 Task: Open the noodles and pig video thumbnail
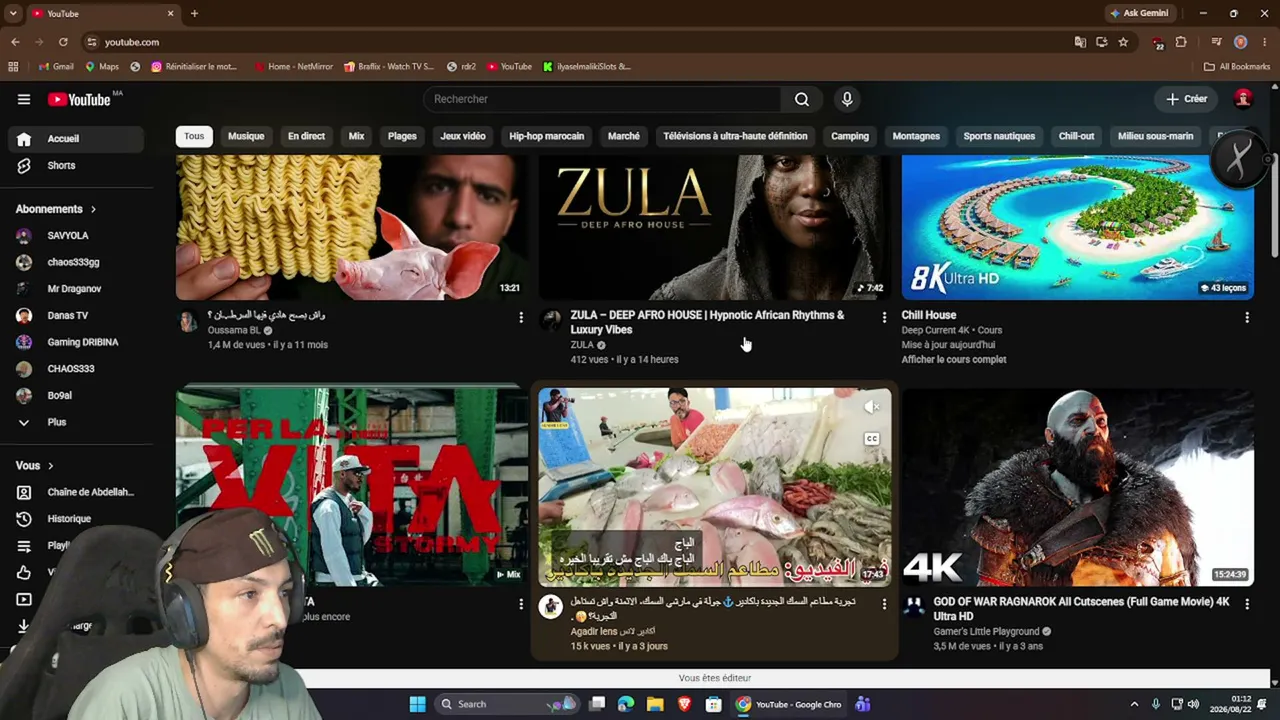pyautogui.click(x=352, y=227)
